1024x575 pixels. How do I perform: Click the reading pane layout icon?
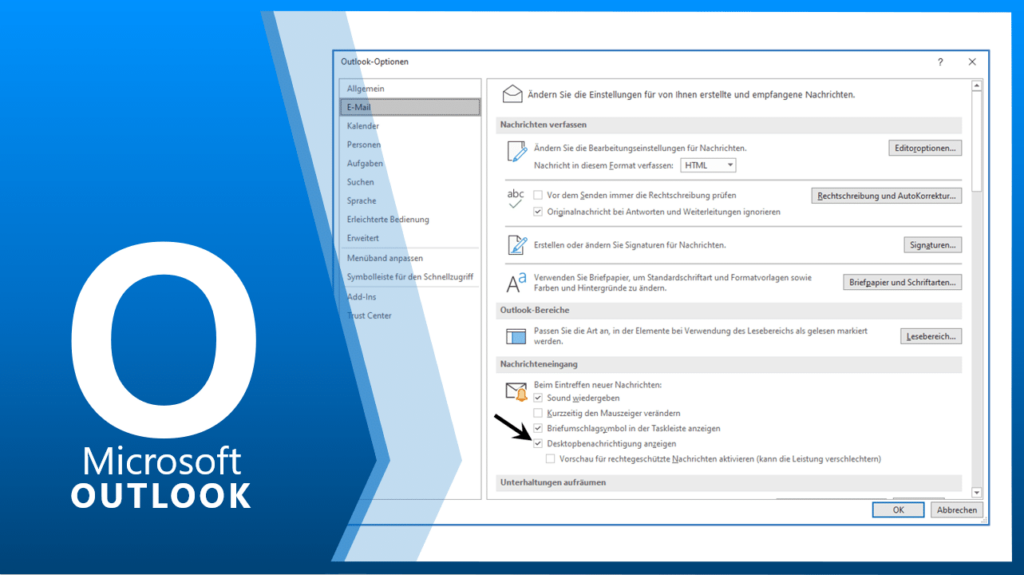[x=516, y=337]
